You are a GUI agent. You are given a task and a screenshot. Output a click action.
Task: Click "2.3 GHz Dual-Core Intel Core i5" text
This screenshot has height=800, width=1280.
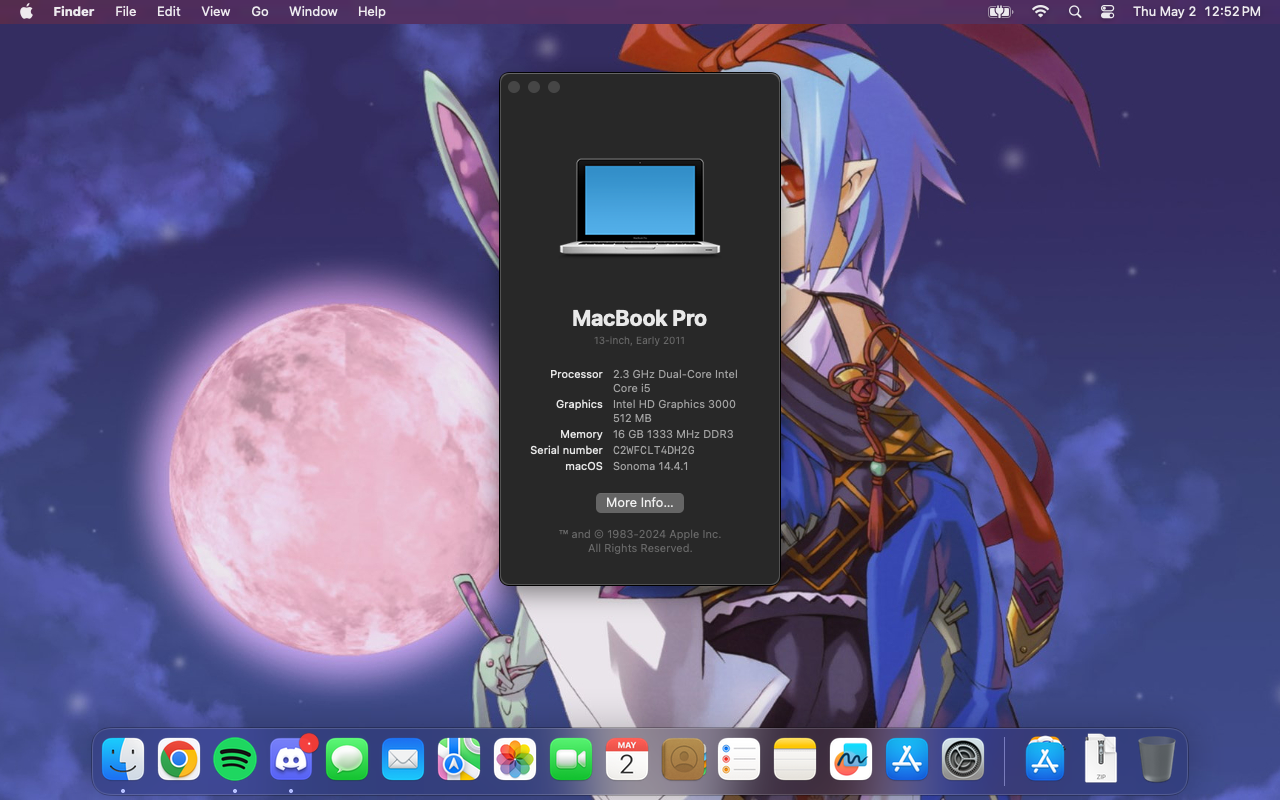click(x=675, y=381)
